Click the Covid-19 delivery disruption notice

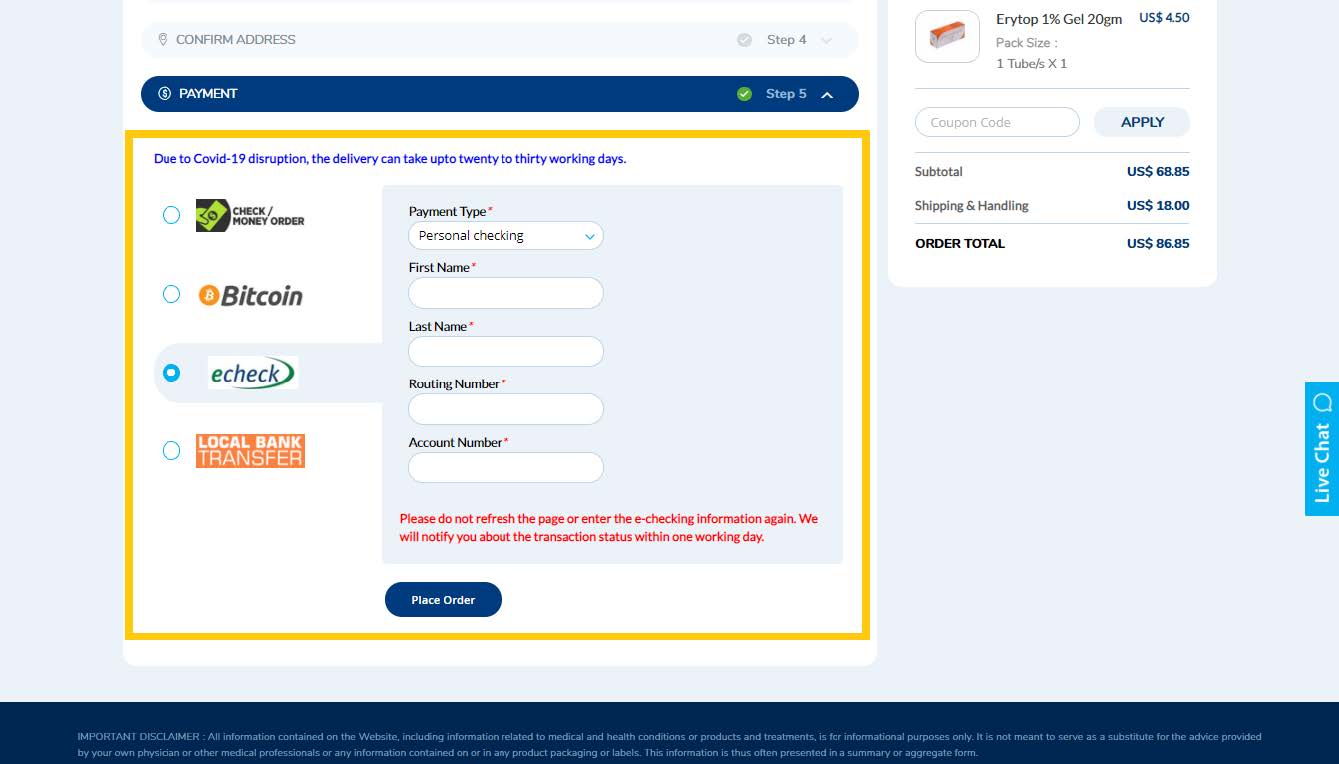point(390,158)
